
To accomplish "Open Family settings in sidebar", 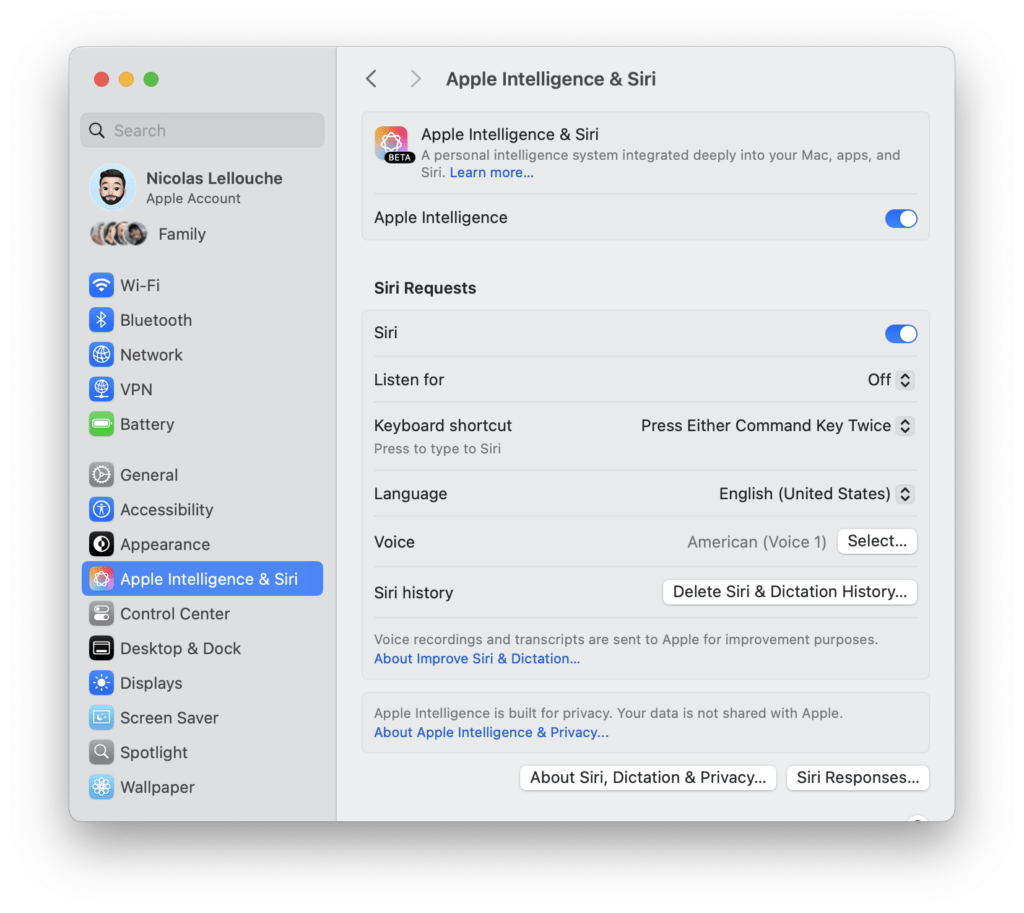I will point(202,234).
